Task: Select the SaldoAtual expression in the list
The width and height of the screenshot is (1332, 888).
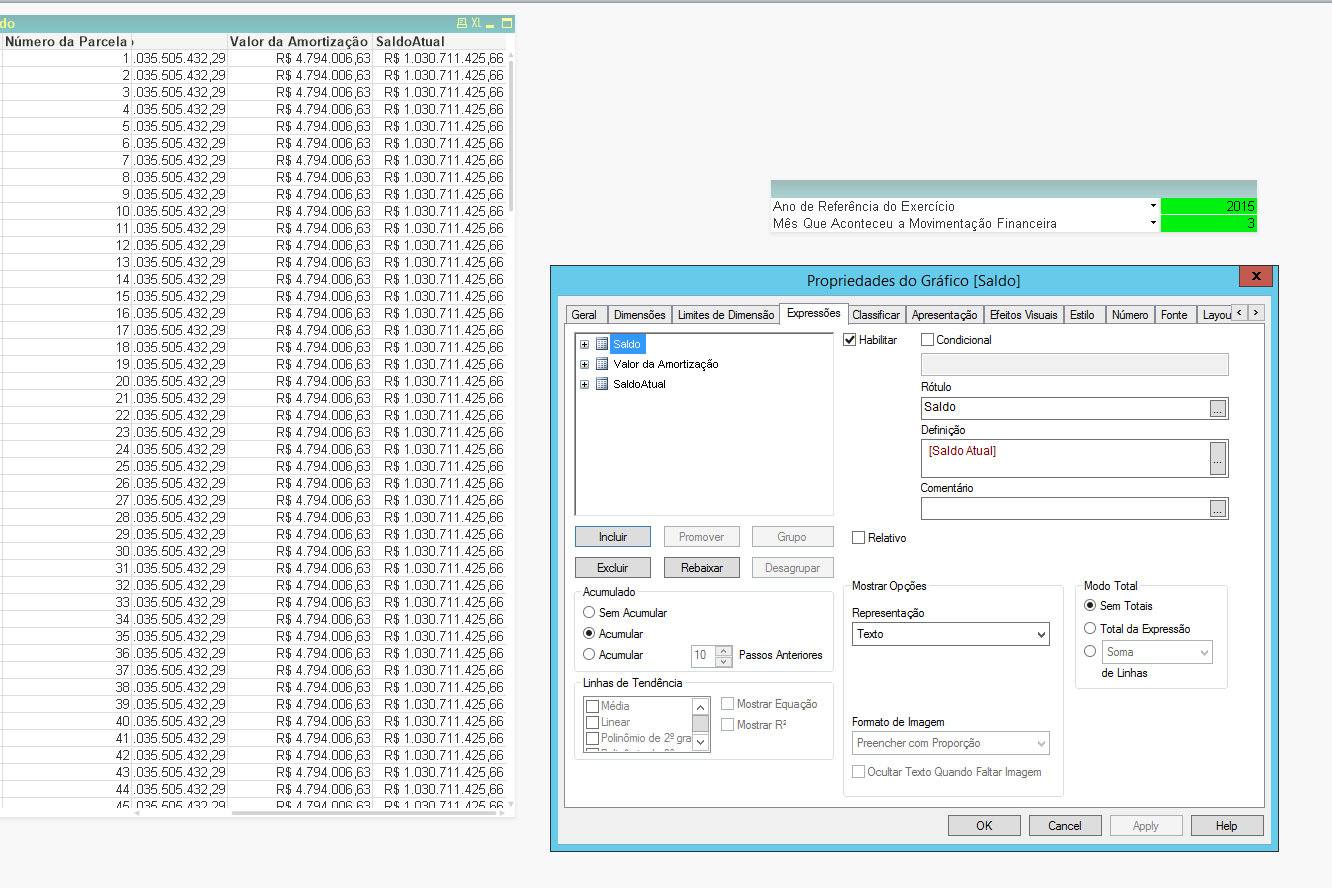Action: click(x=639, y=384)
